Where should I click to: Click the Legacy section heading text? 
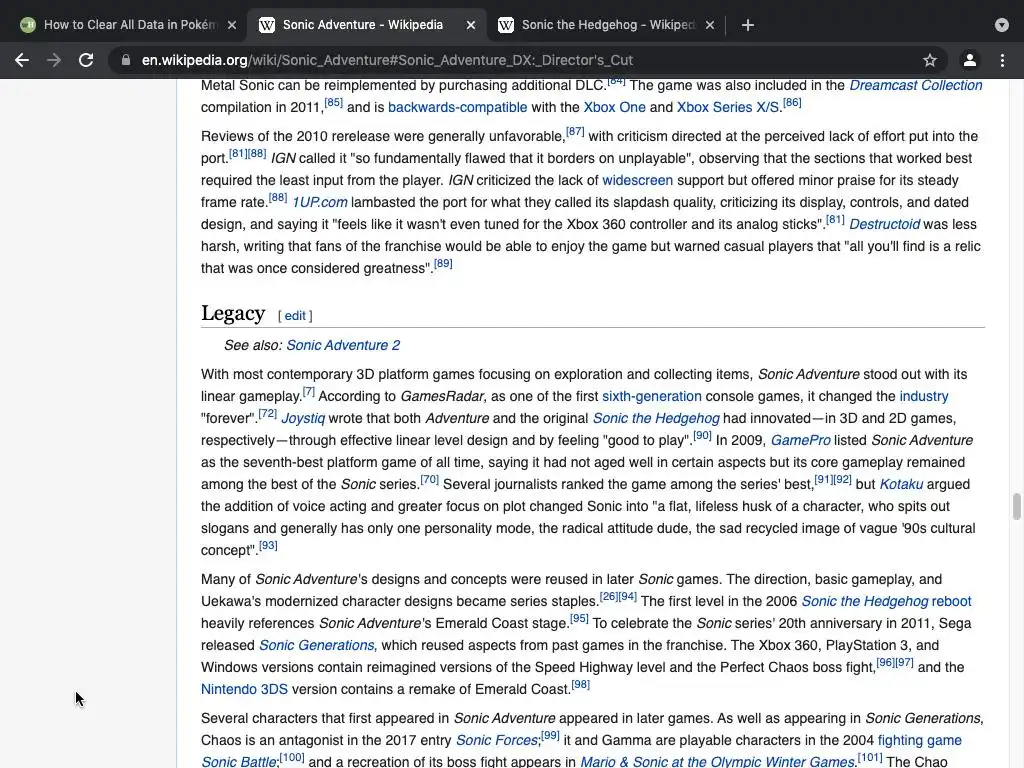coord(233,313)
